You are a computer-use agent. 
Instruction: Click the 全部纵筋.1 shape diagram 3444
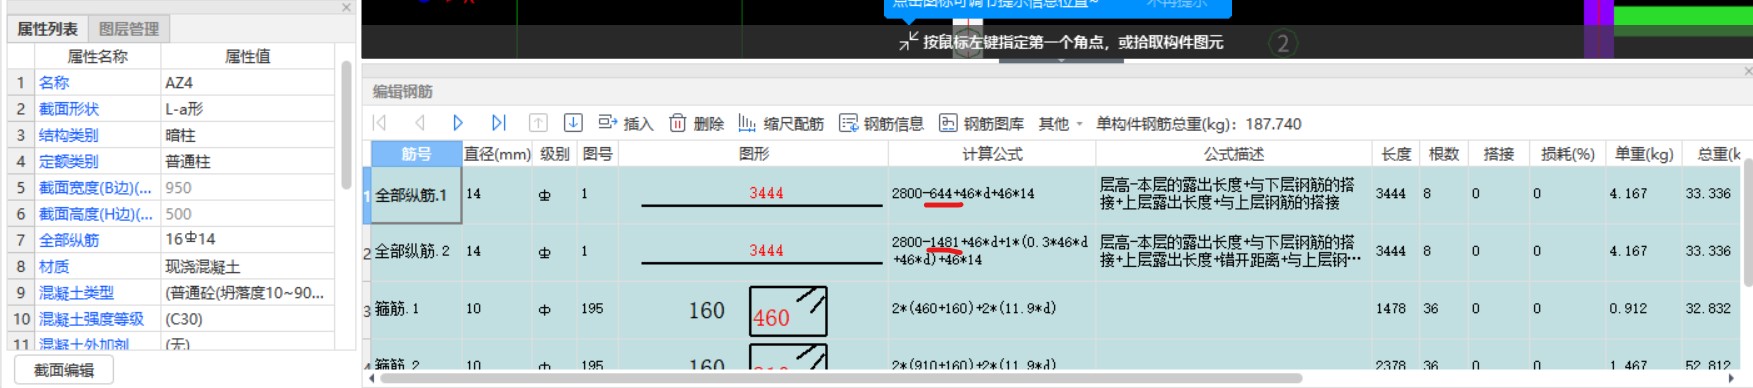(754, 195)
